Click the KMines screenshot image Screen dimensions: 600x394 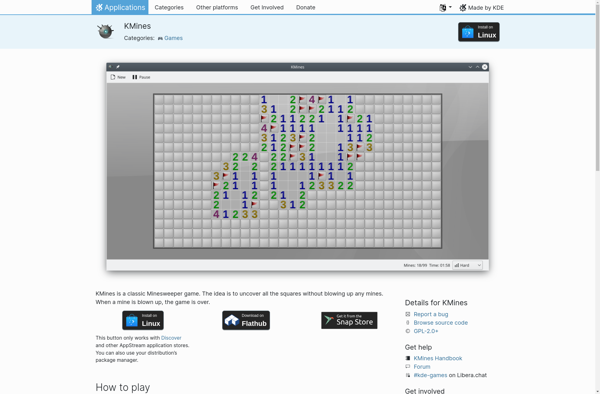coord(297,167)
